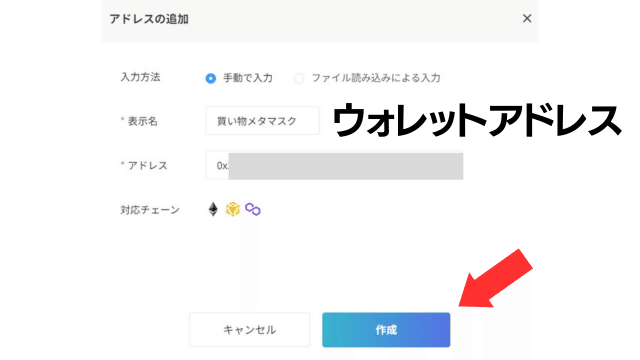The image size is (640, 360).
Task: Click the large ウォレットアドレス overlay text
Action: coord(477,120)
